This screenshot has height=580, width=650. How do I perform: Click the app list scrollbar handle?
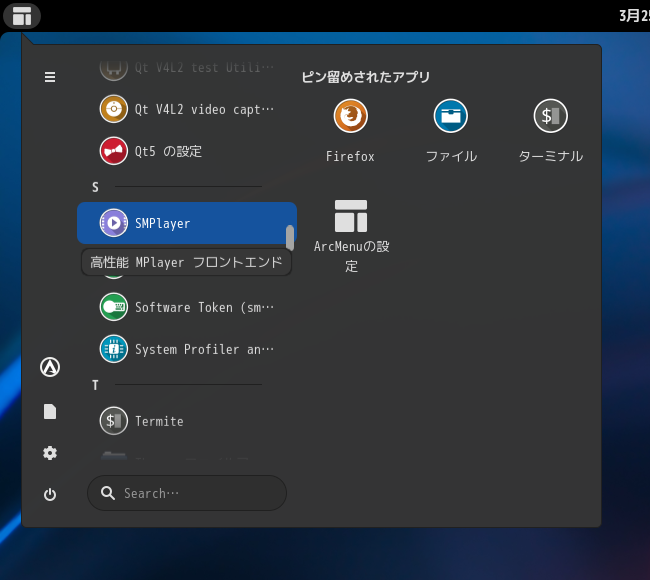[x=290, y=238]
